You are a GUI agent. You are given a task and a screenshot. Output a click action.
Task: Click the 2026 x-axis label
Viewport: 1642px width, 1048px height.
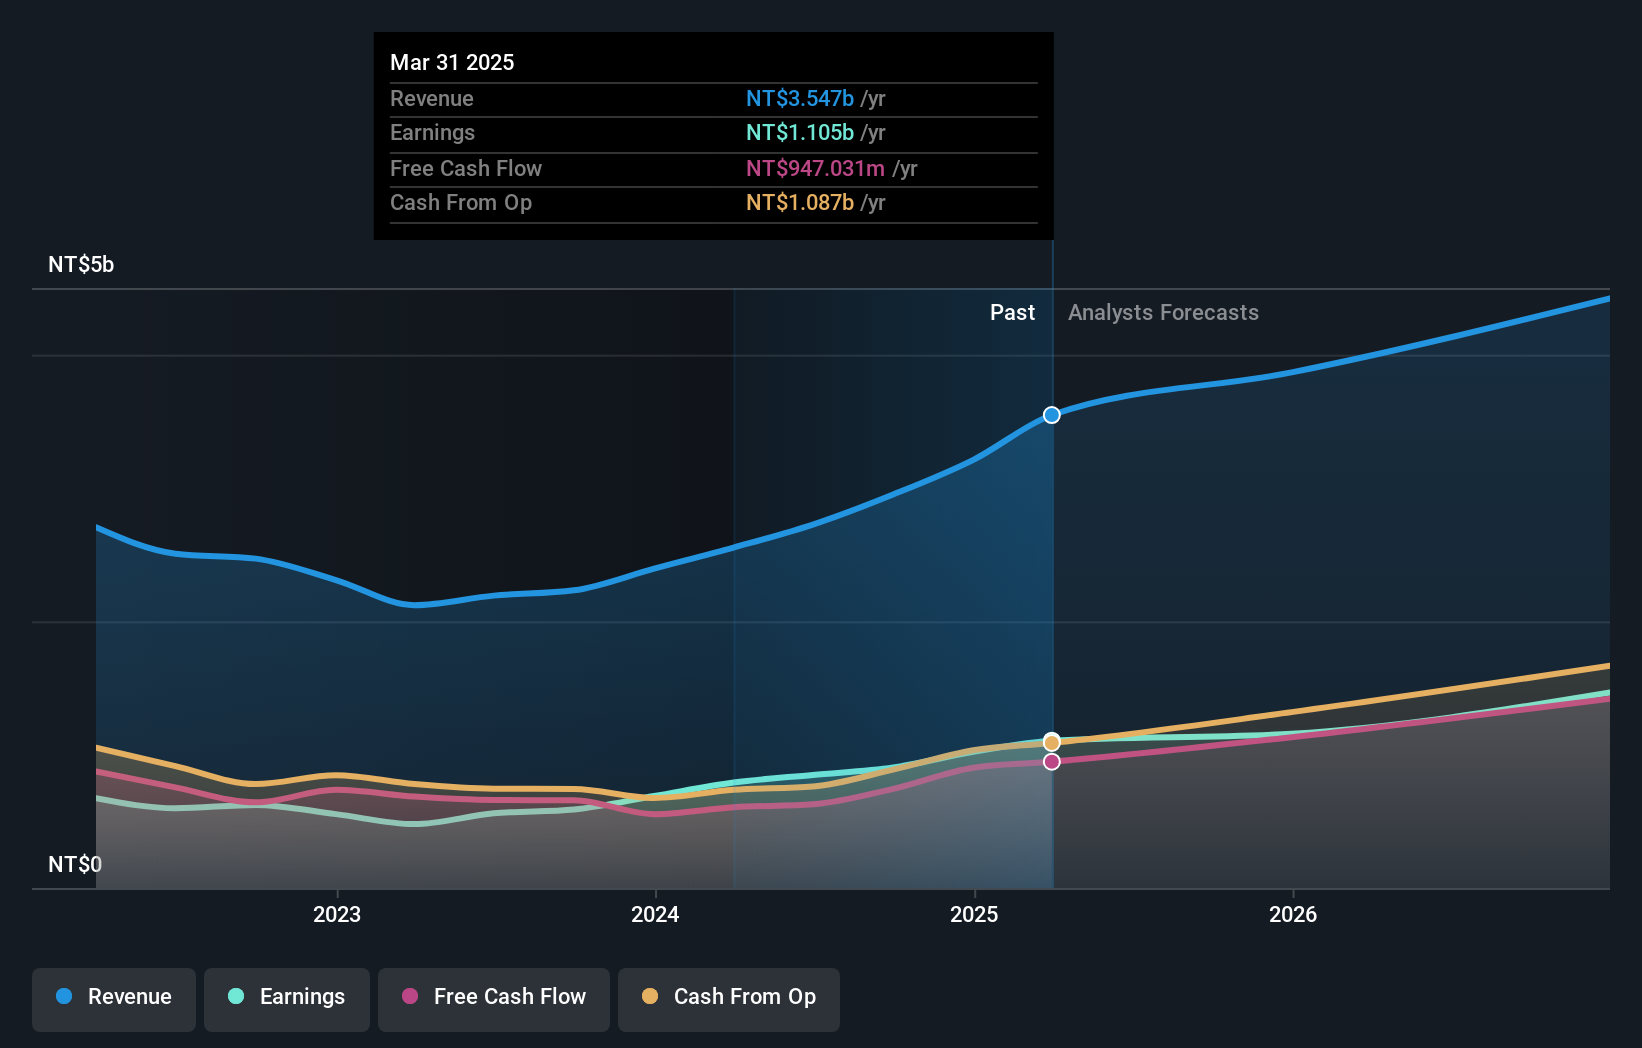(1293, 914)
